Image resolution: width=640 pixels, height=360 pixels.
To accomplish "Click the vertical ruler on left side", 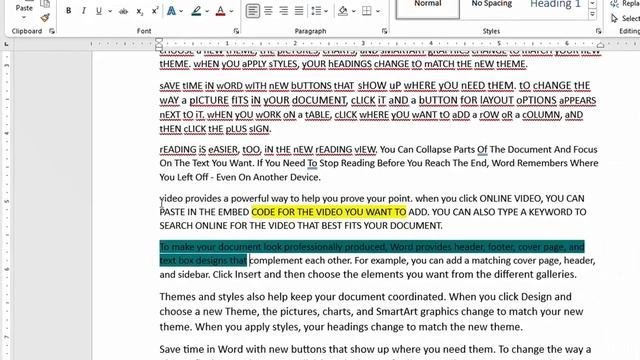I will 6,204.
